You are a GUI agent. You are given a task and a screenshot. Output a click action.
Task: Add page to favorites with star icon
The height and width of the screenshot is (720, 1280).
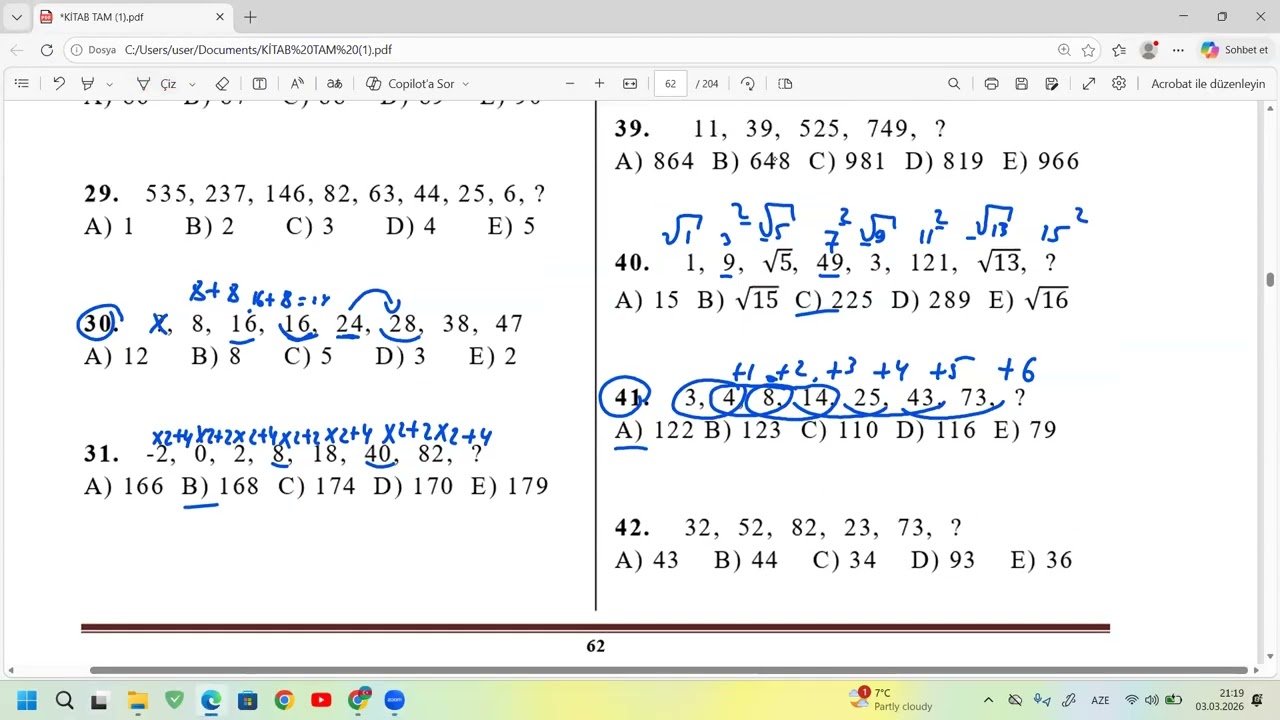coord(1089,50)
